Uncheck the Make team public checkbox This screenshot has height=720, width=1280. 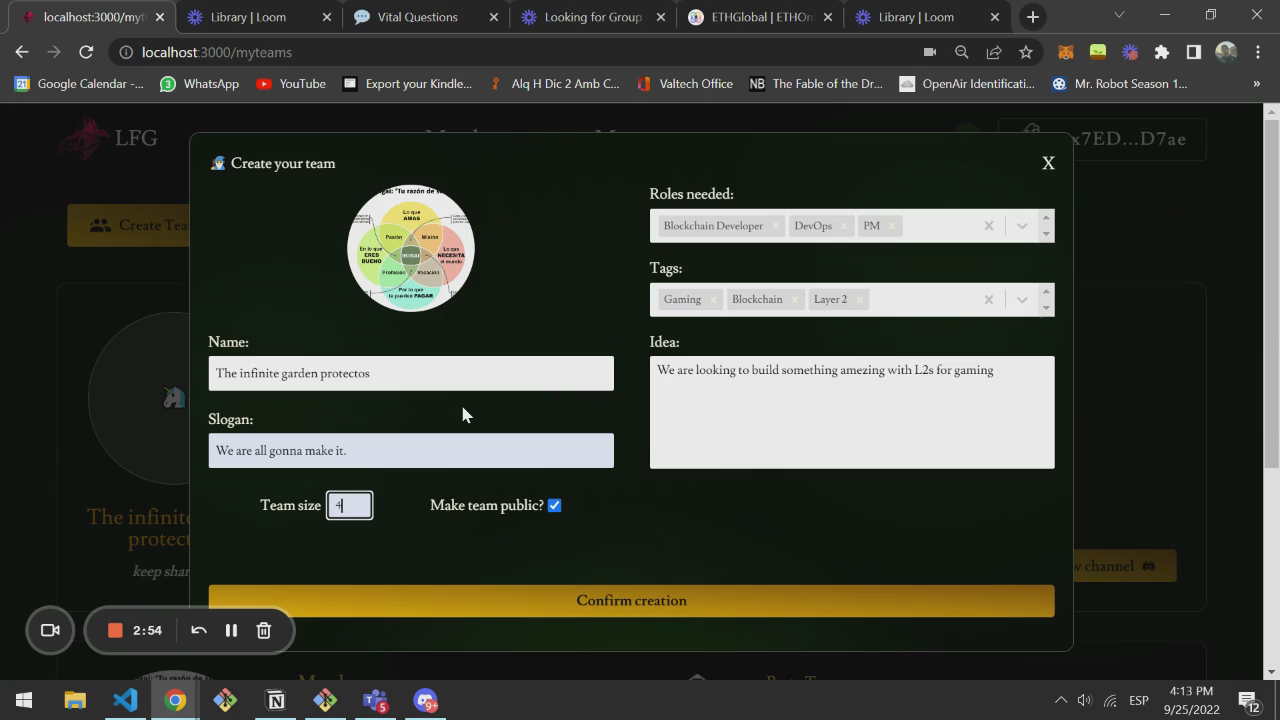[554, 505]
